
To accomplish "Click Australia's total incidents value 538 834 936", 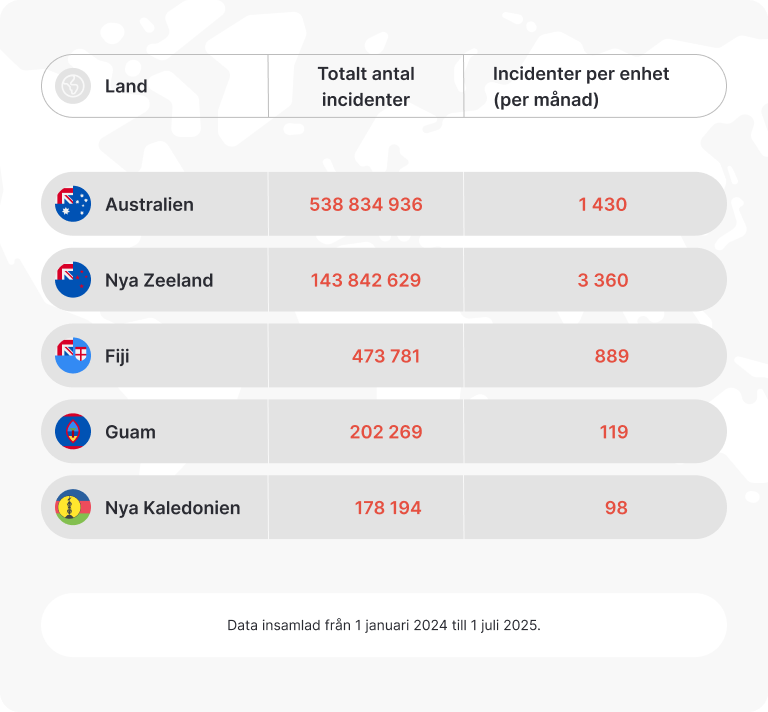I will [x=366, y=204].
